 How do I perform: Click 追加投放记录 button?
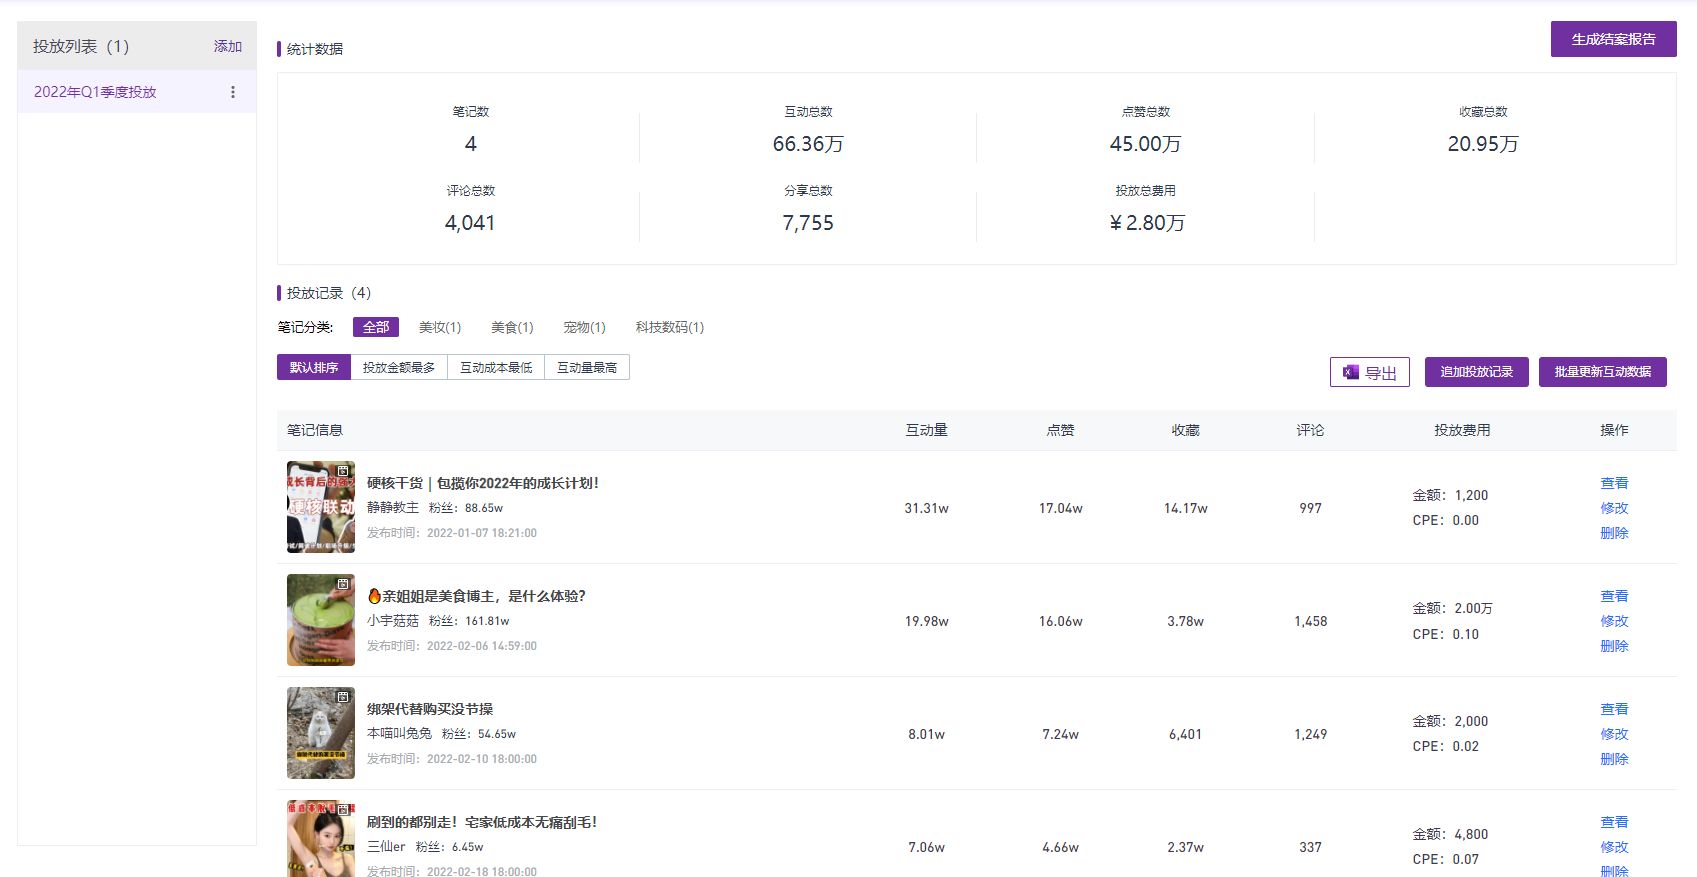[x=1476, y=372]
